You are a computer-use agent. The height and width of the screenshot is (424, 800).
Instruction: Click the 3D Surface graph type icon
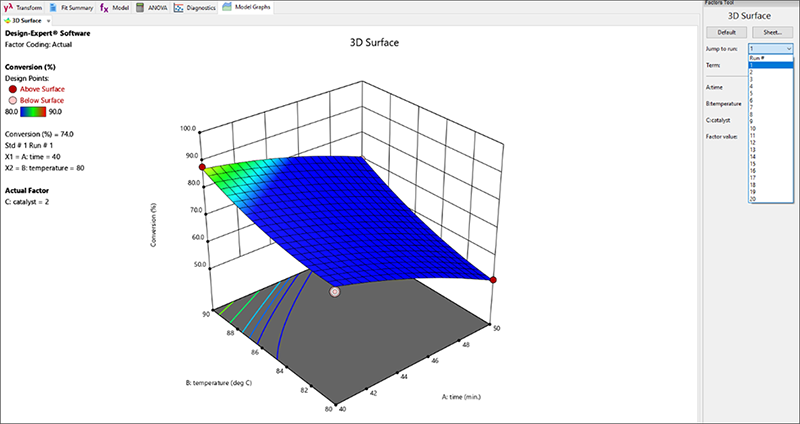coord(7,20)
